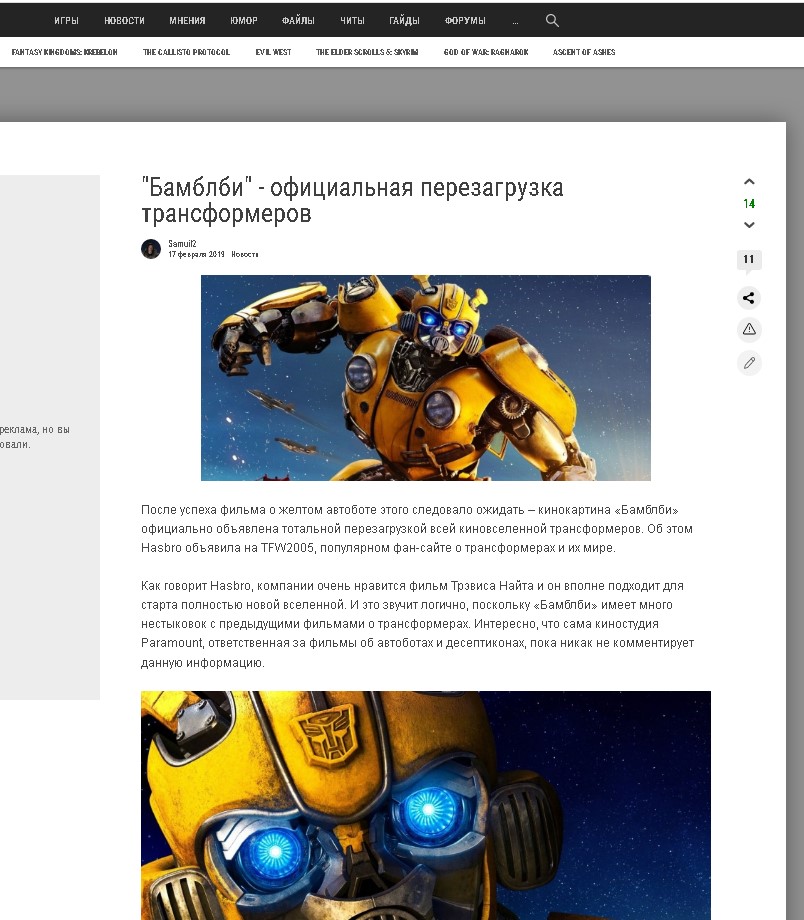
Task: Go to the ФАЙЛЫ section
Action: click(298, 21)
